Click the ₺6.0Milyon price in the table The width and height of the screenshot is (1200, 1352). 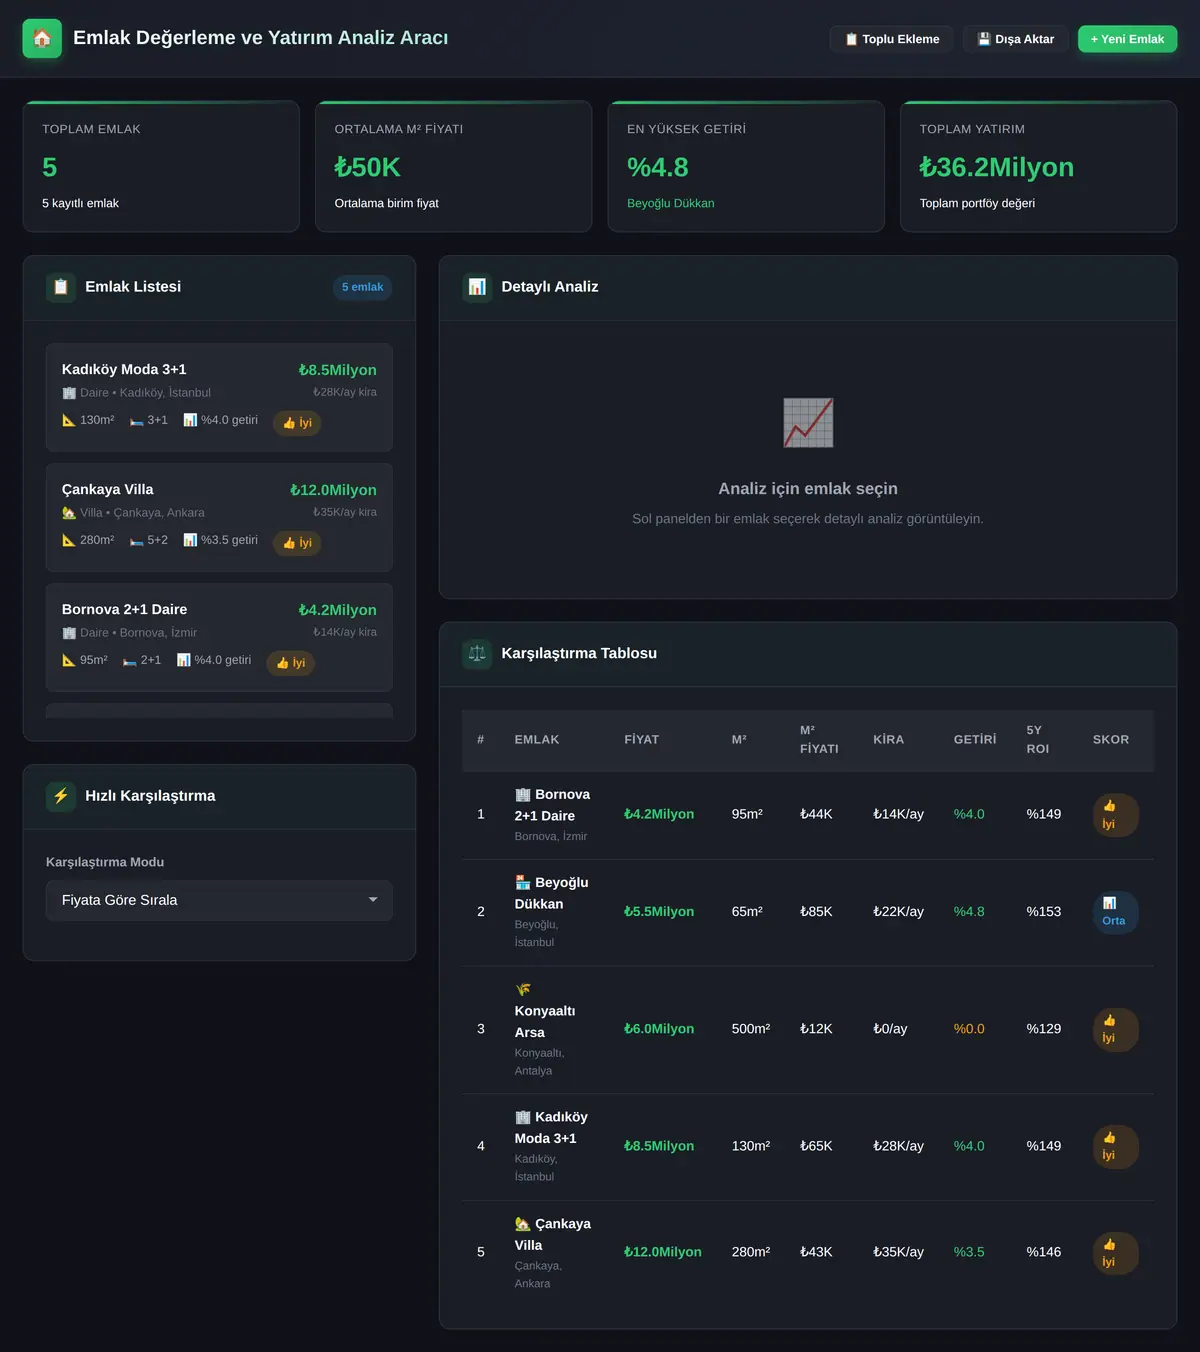point(659,1029)
